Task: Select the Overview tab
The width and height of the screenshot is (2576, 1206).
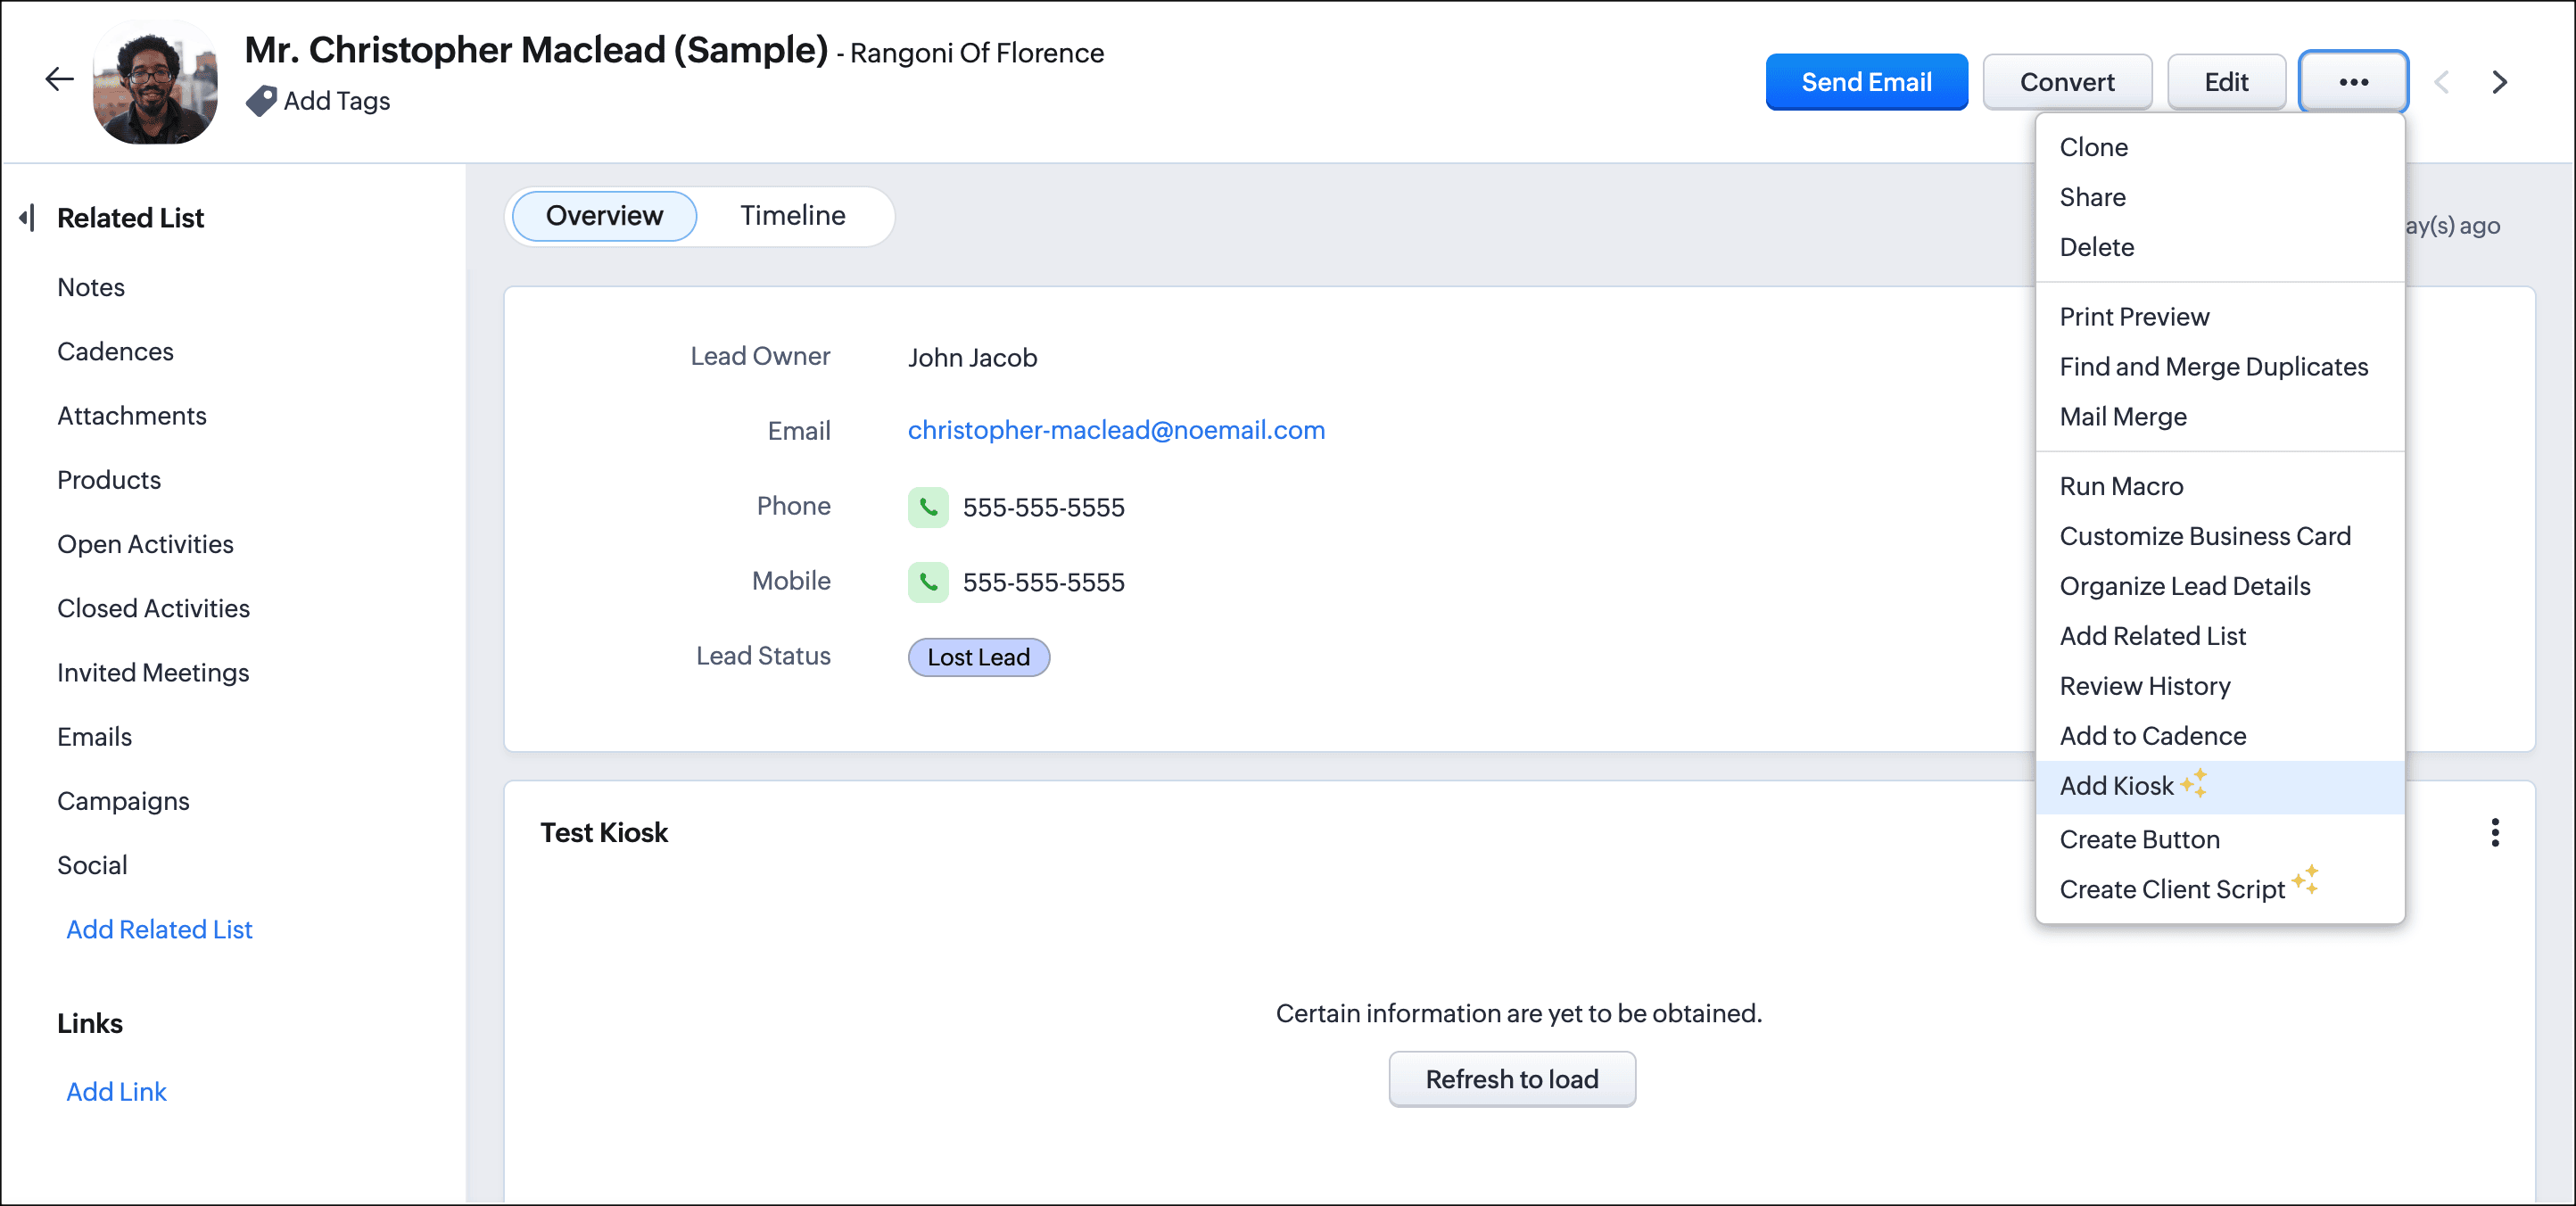Action: pos(604,215)
